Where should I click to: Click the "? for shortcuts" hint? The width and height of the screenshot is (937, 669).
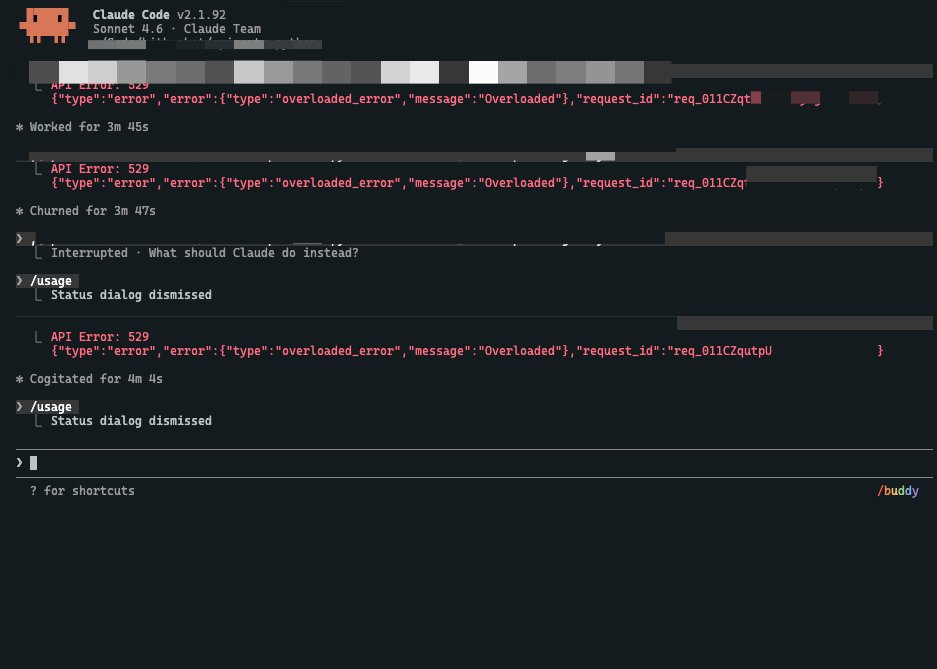[x=82, y=491]
